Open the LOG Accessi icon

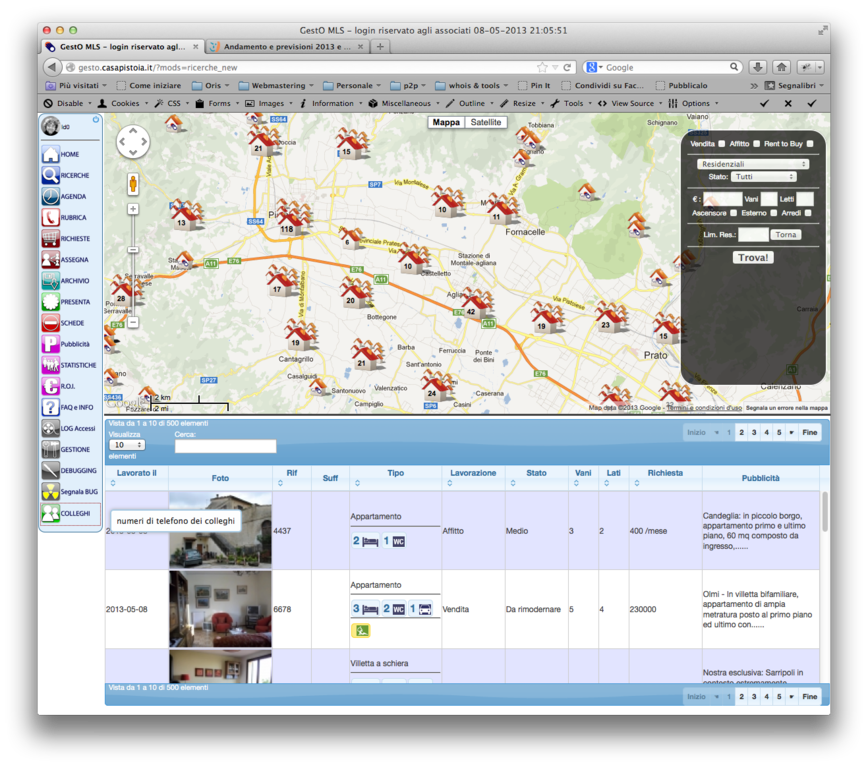tap(50, 428)
